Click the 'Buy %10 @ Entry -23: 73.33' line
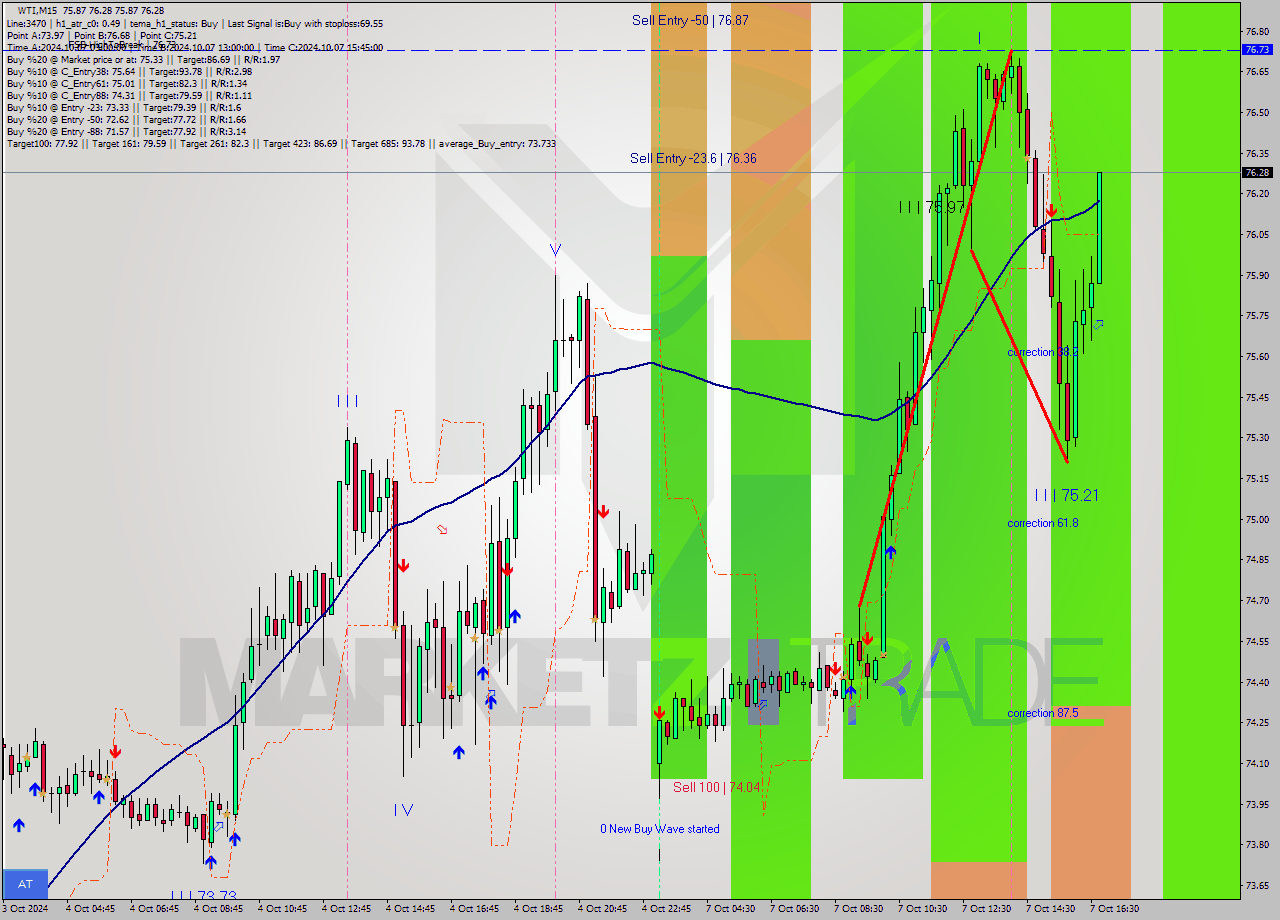 pyautogui.click(x=124, y=107)
